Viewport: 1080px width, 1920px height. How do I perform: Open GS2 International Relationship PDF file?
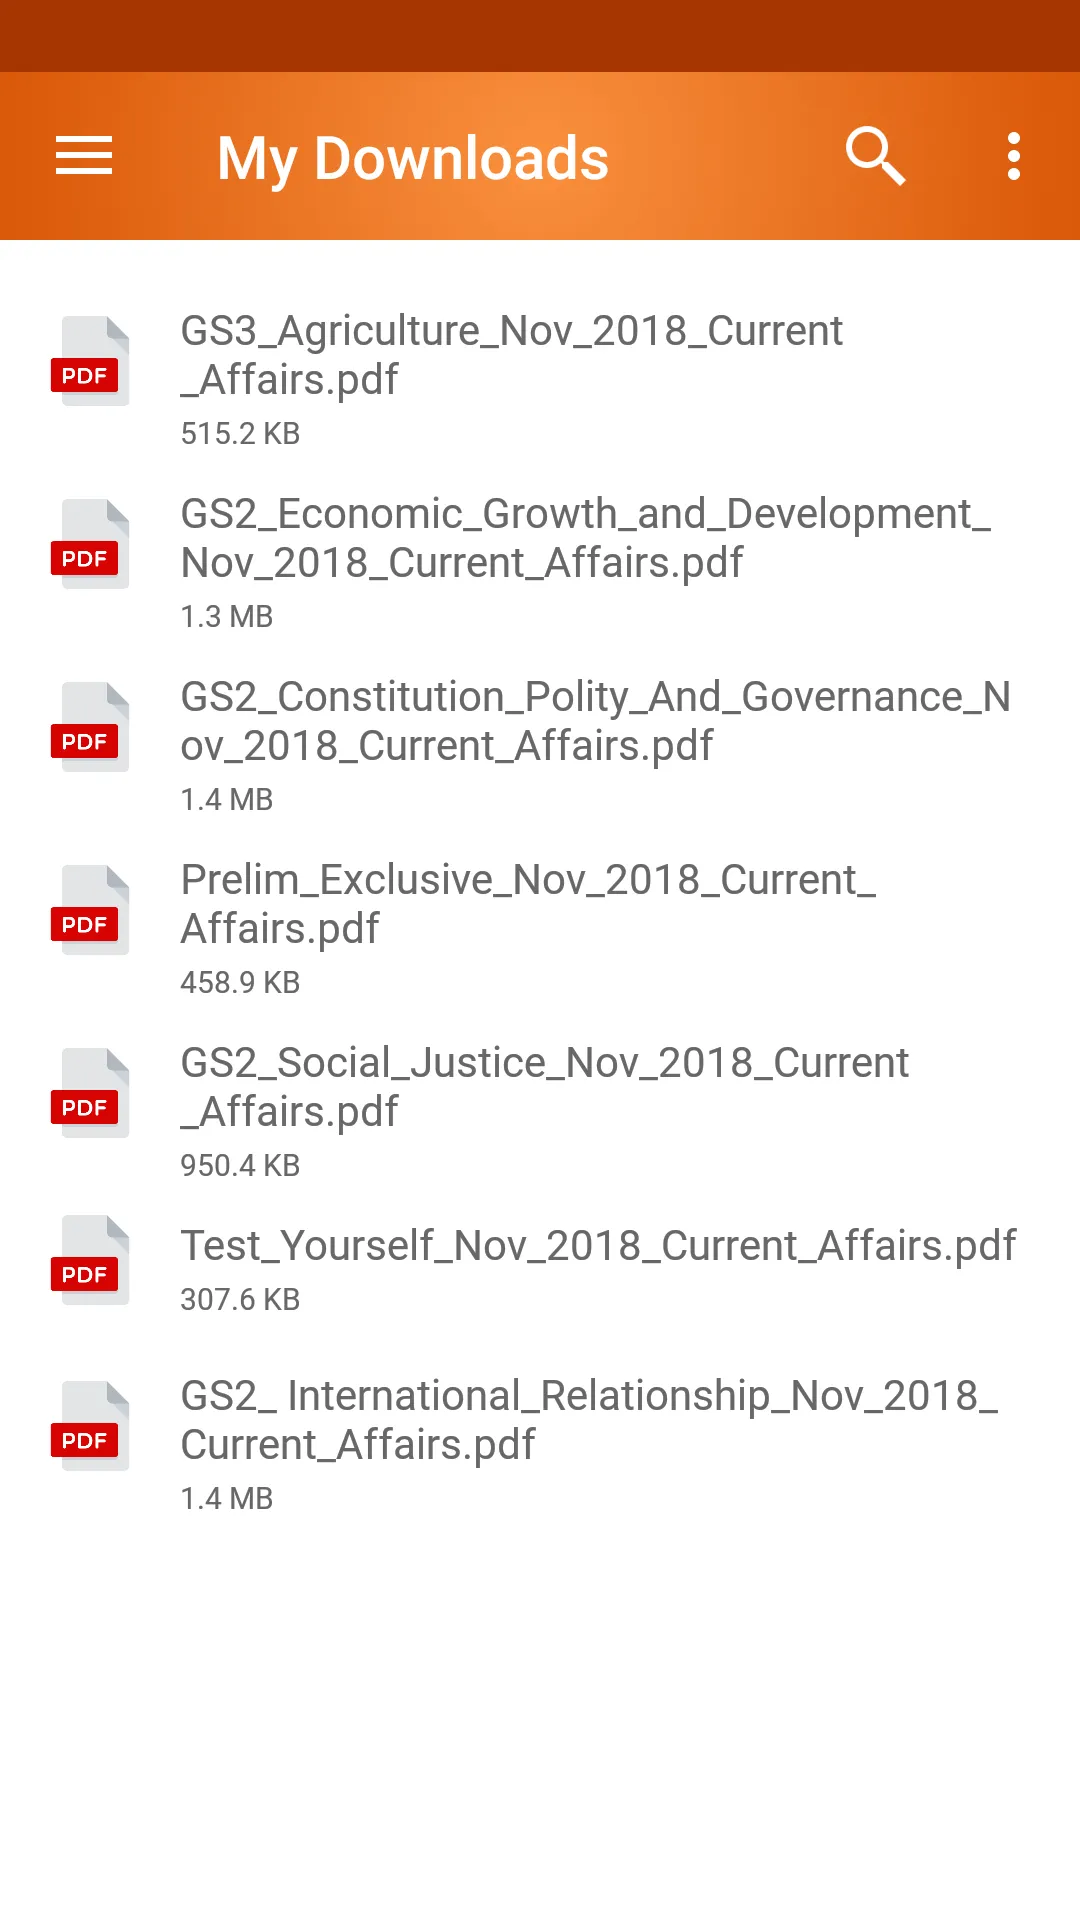(589, 1420)
